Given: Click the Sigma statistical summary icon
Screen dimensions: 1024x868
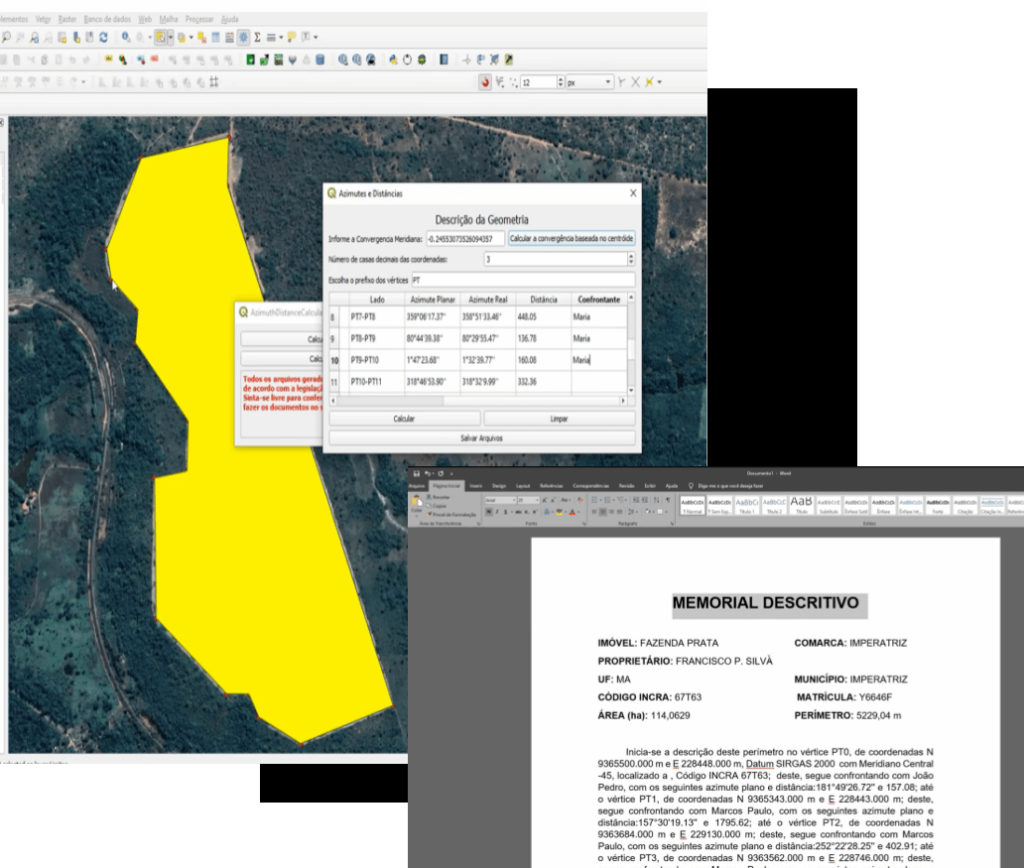Looking at the screenshot, I should point(257,37).
